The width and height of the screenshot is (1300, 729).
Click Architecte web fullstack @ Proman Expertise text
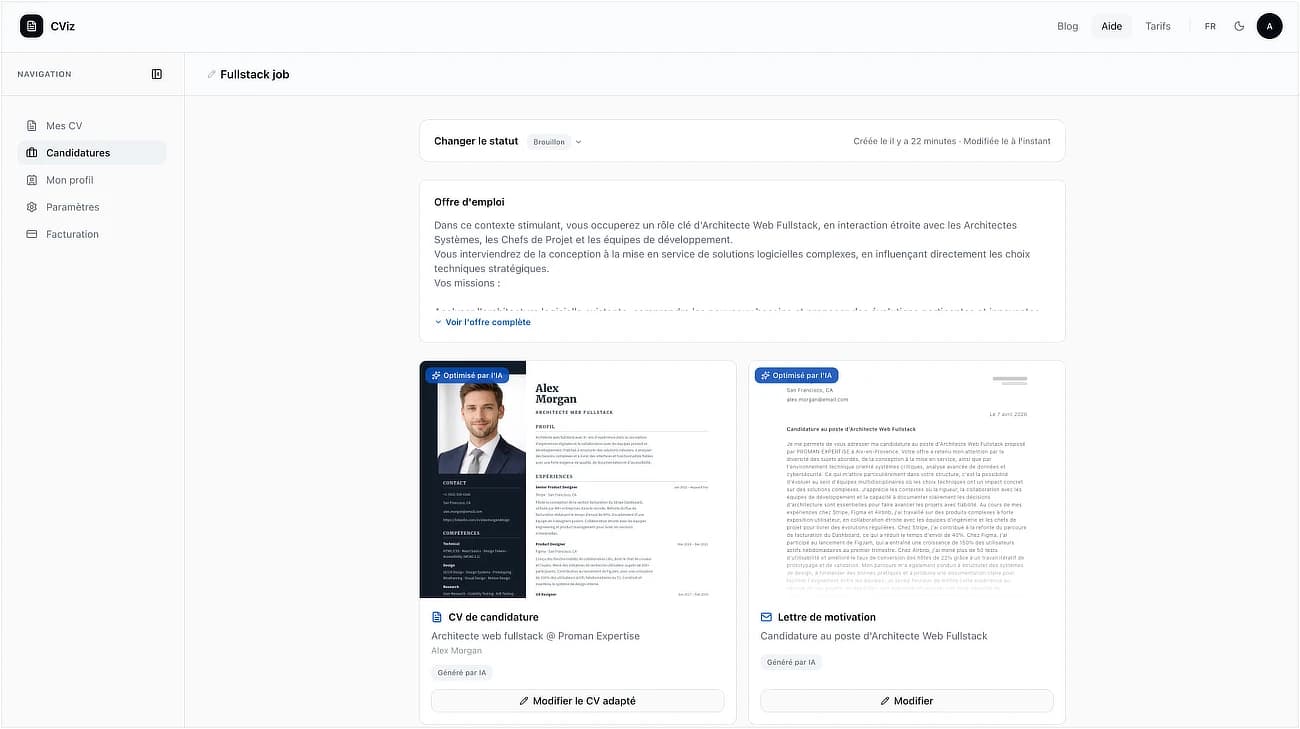(535, 636)
